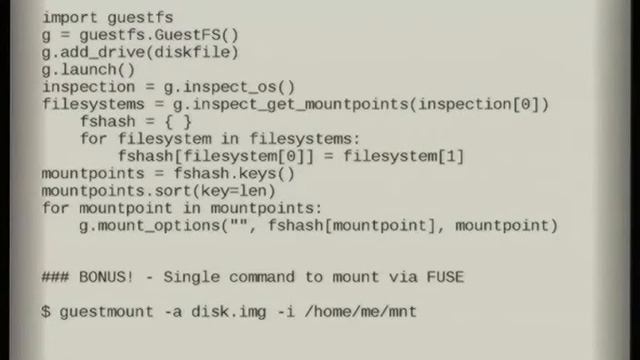640x360 pixels.
Task: Click 'inspection = g.inspect_os()' line
Action: 168,87
